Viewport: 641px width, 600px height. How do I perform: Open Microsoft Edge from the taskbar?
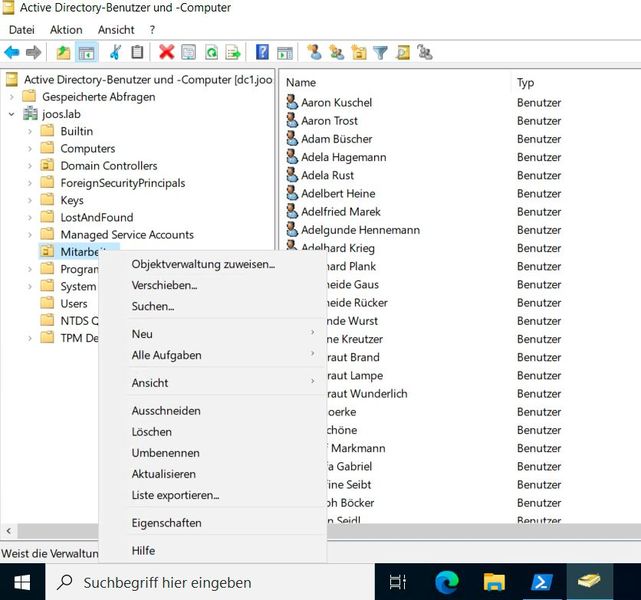[x=446, y=581]
